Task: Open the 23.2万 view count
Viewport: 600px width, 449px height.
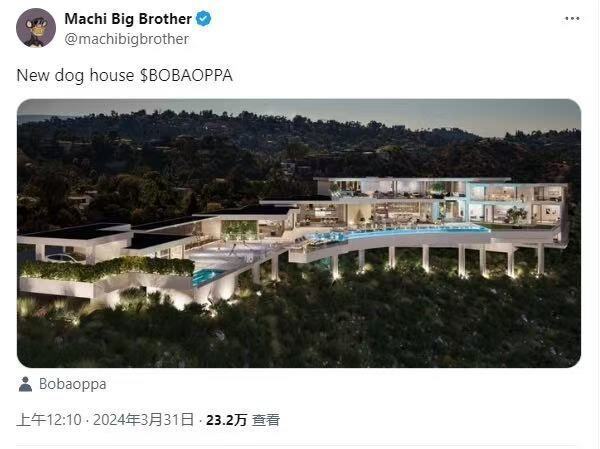Action: (227, 420)
